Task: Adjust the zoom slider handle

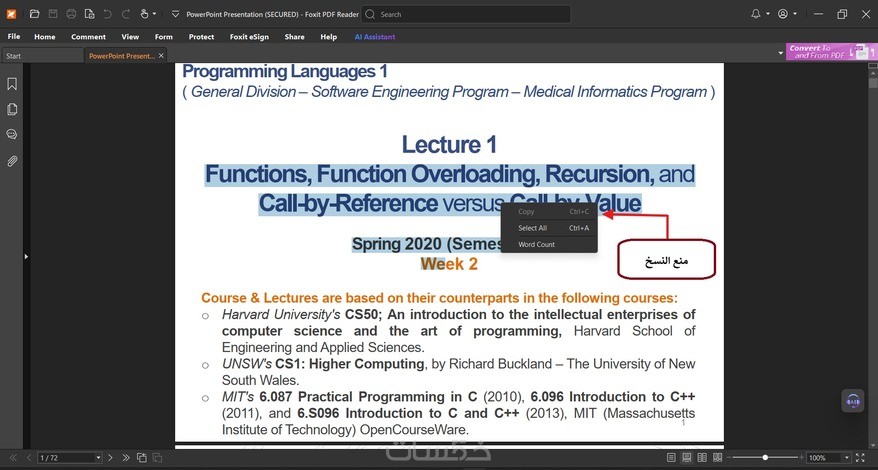Action: click(765, 458)
